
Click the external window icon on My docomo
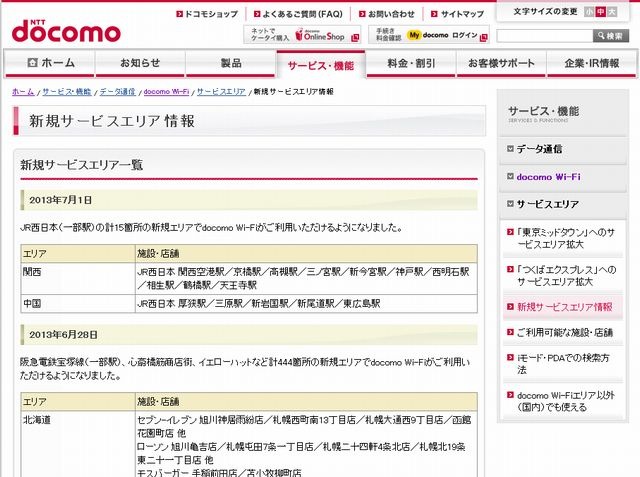pyautogui.click(x=484, y=38)
